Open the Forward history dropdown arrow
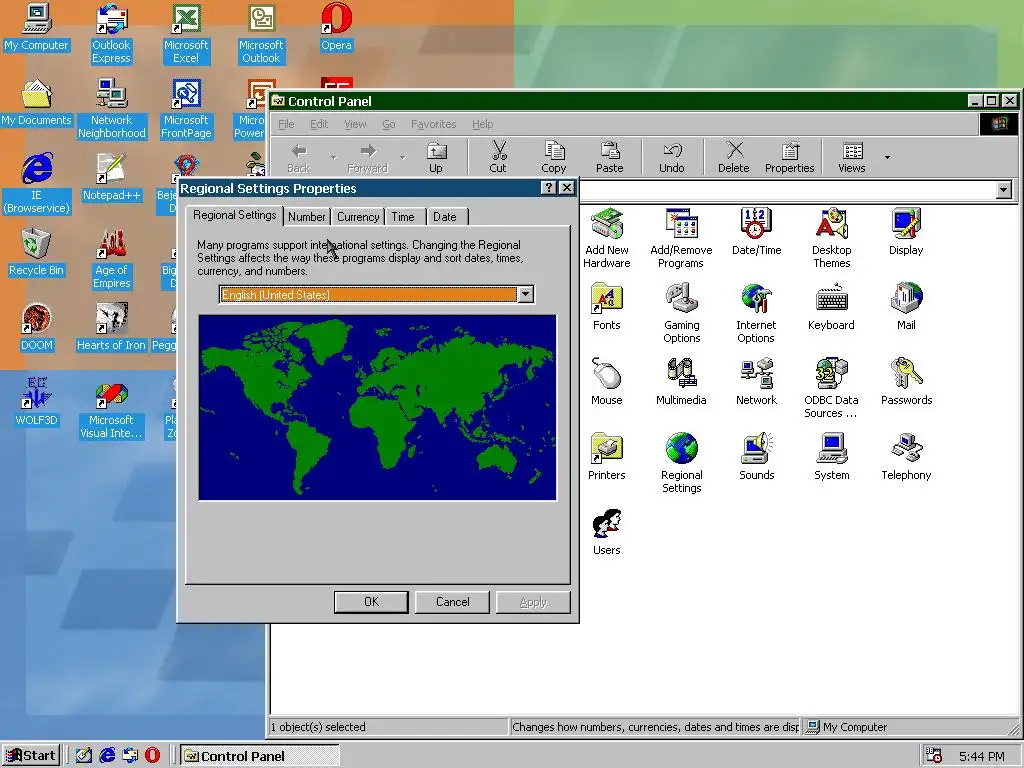Screen dimensions: 1024x768 (x=402, y=157)
